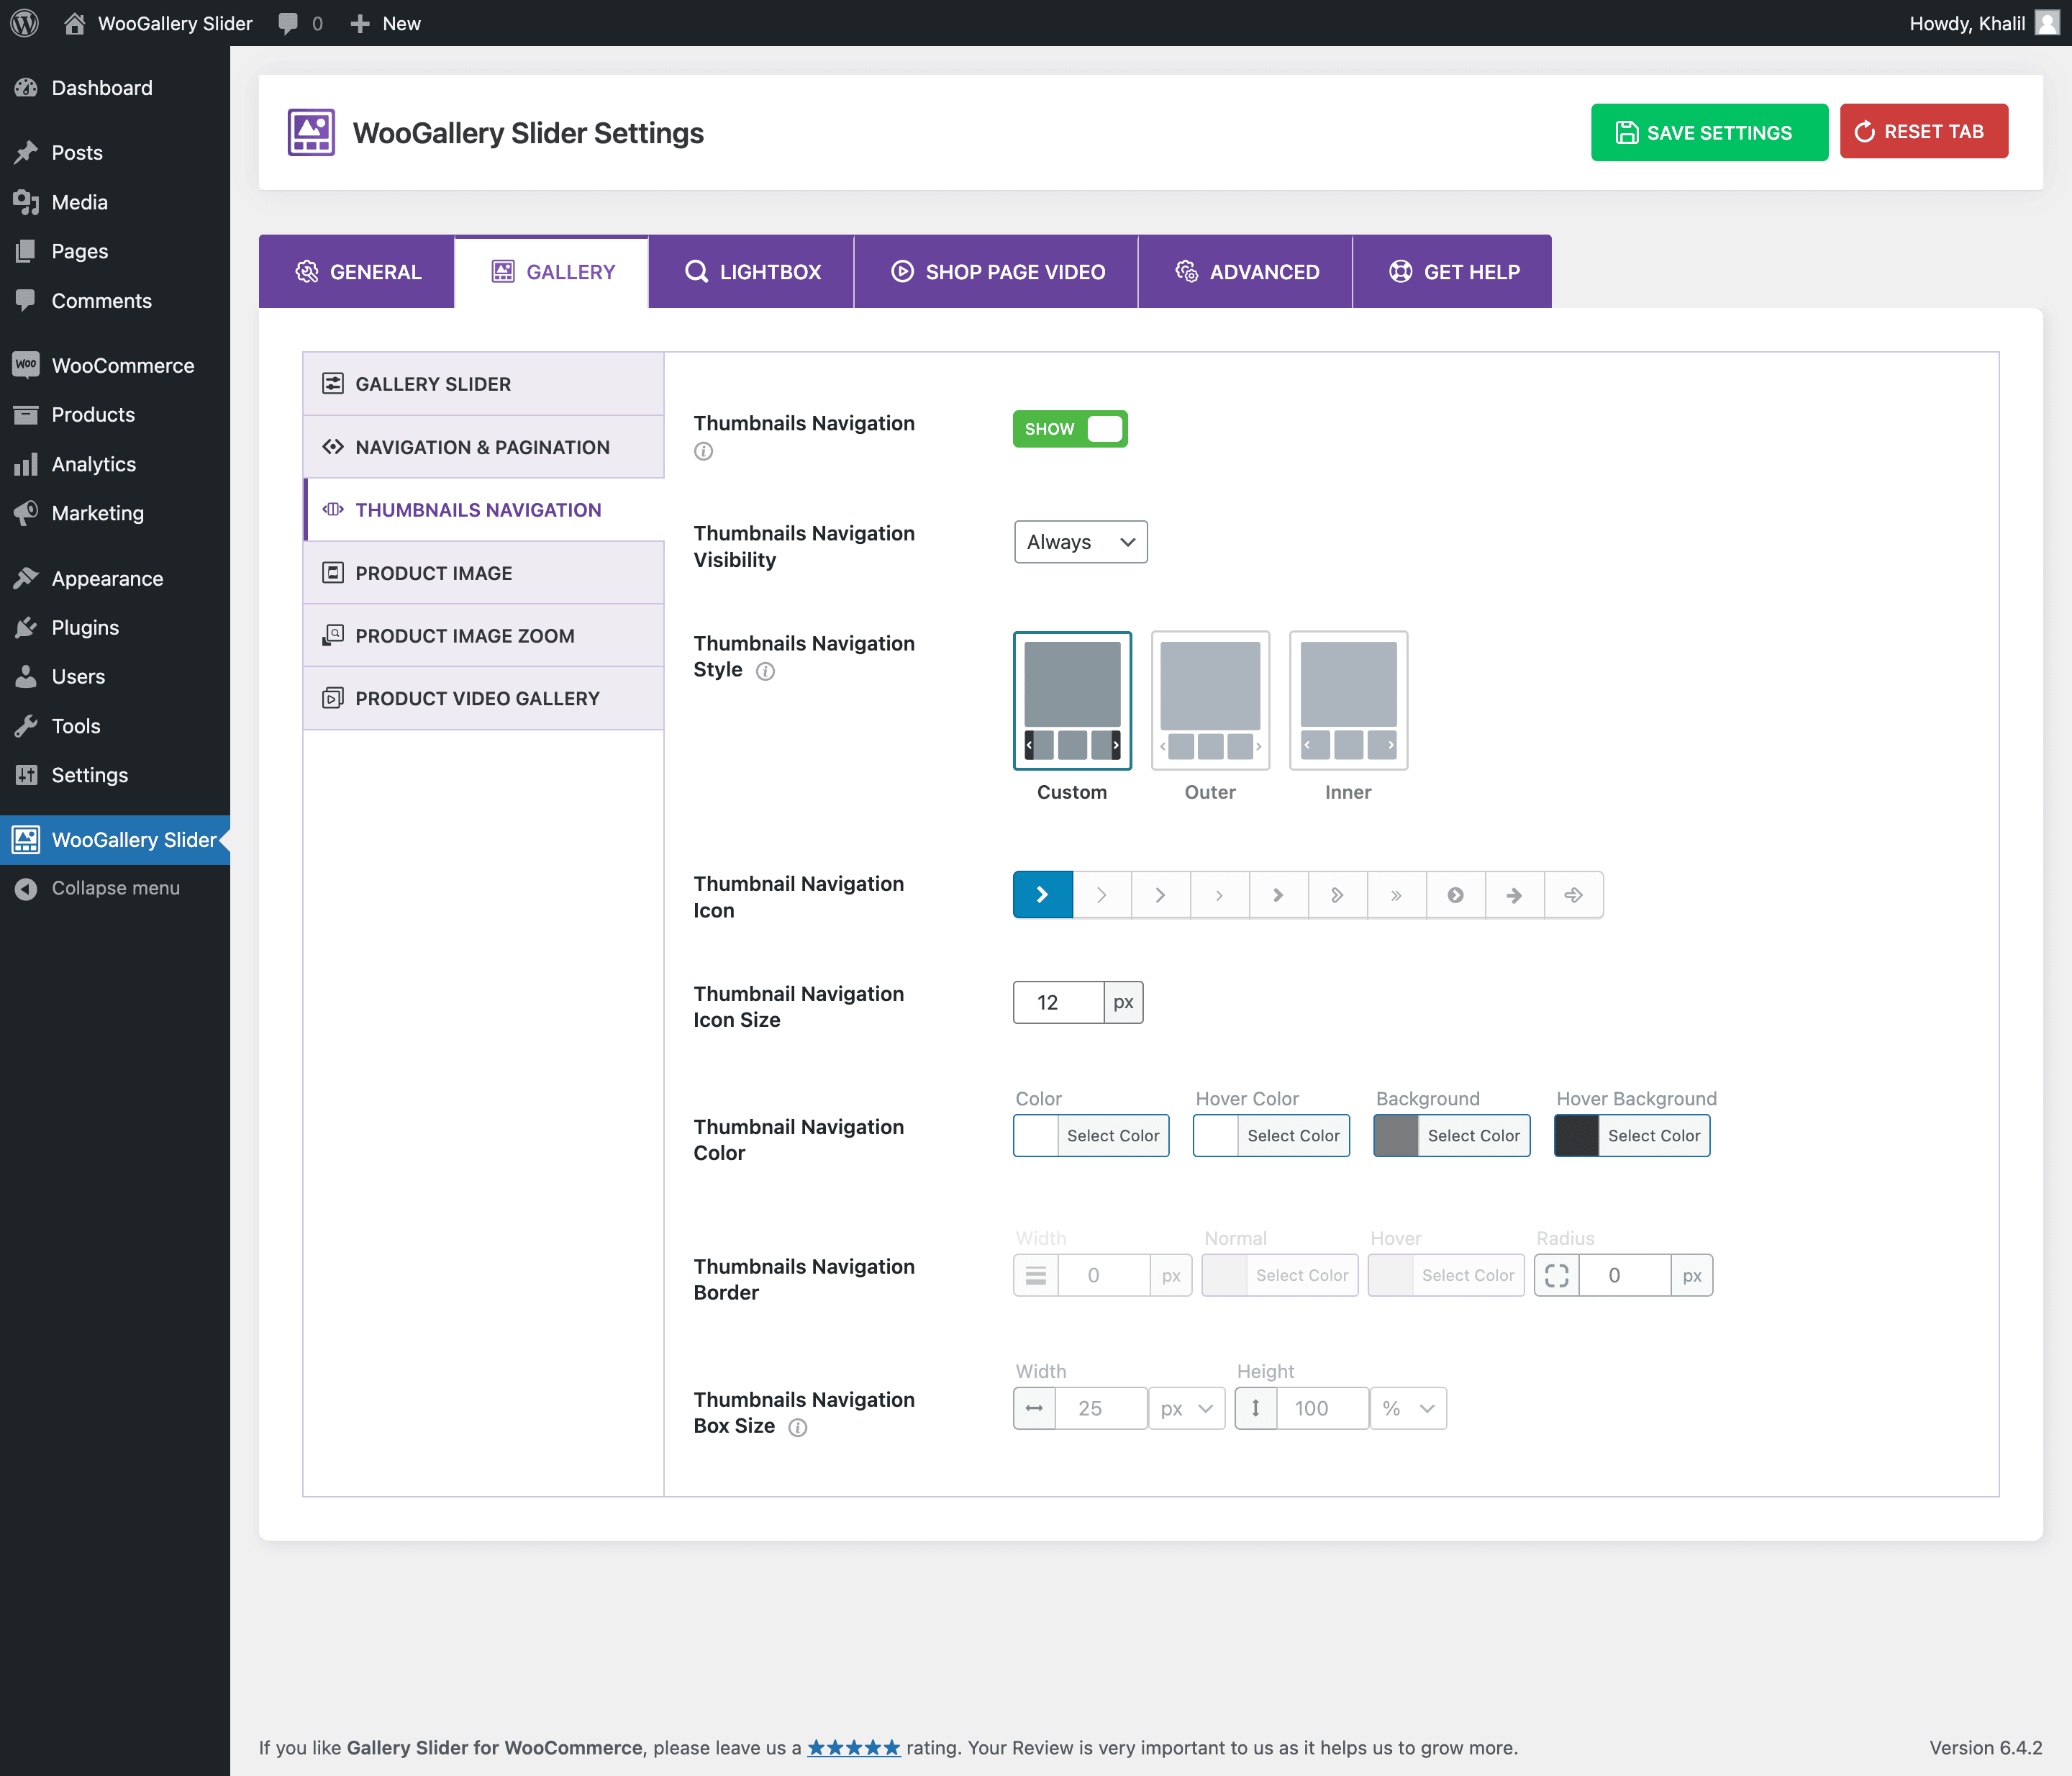Viewport: 2072px width, 1776px height.
Task: Click the border radius corners icon
Action: [x=1556, y=1275]
